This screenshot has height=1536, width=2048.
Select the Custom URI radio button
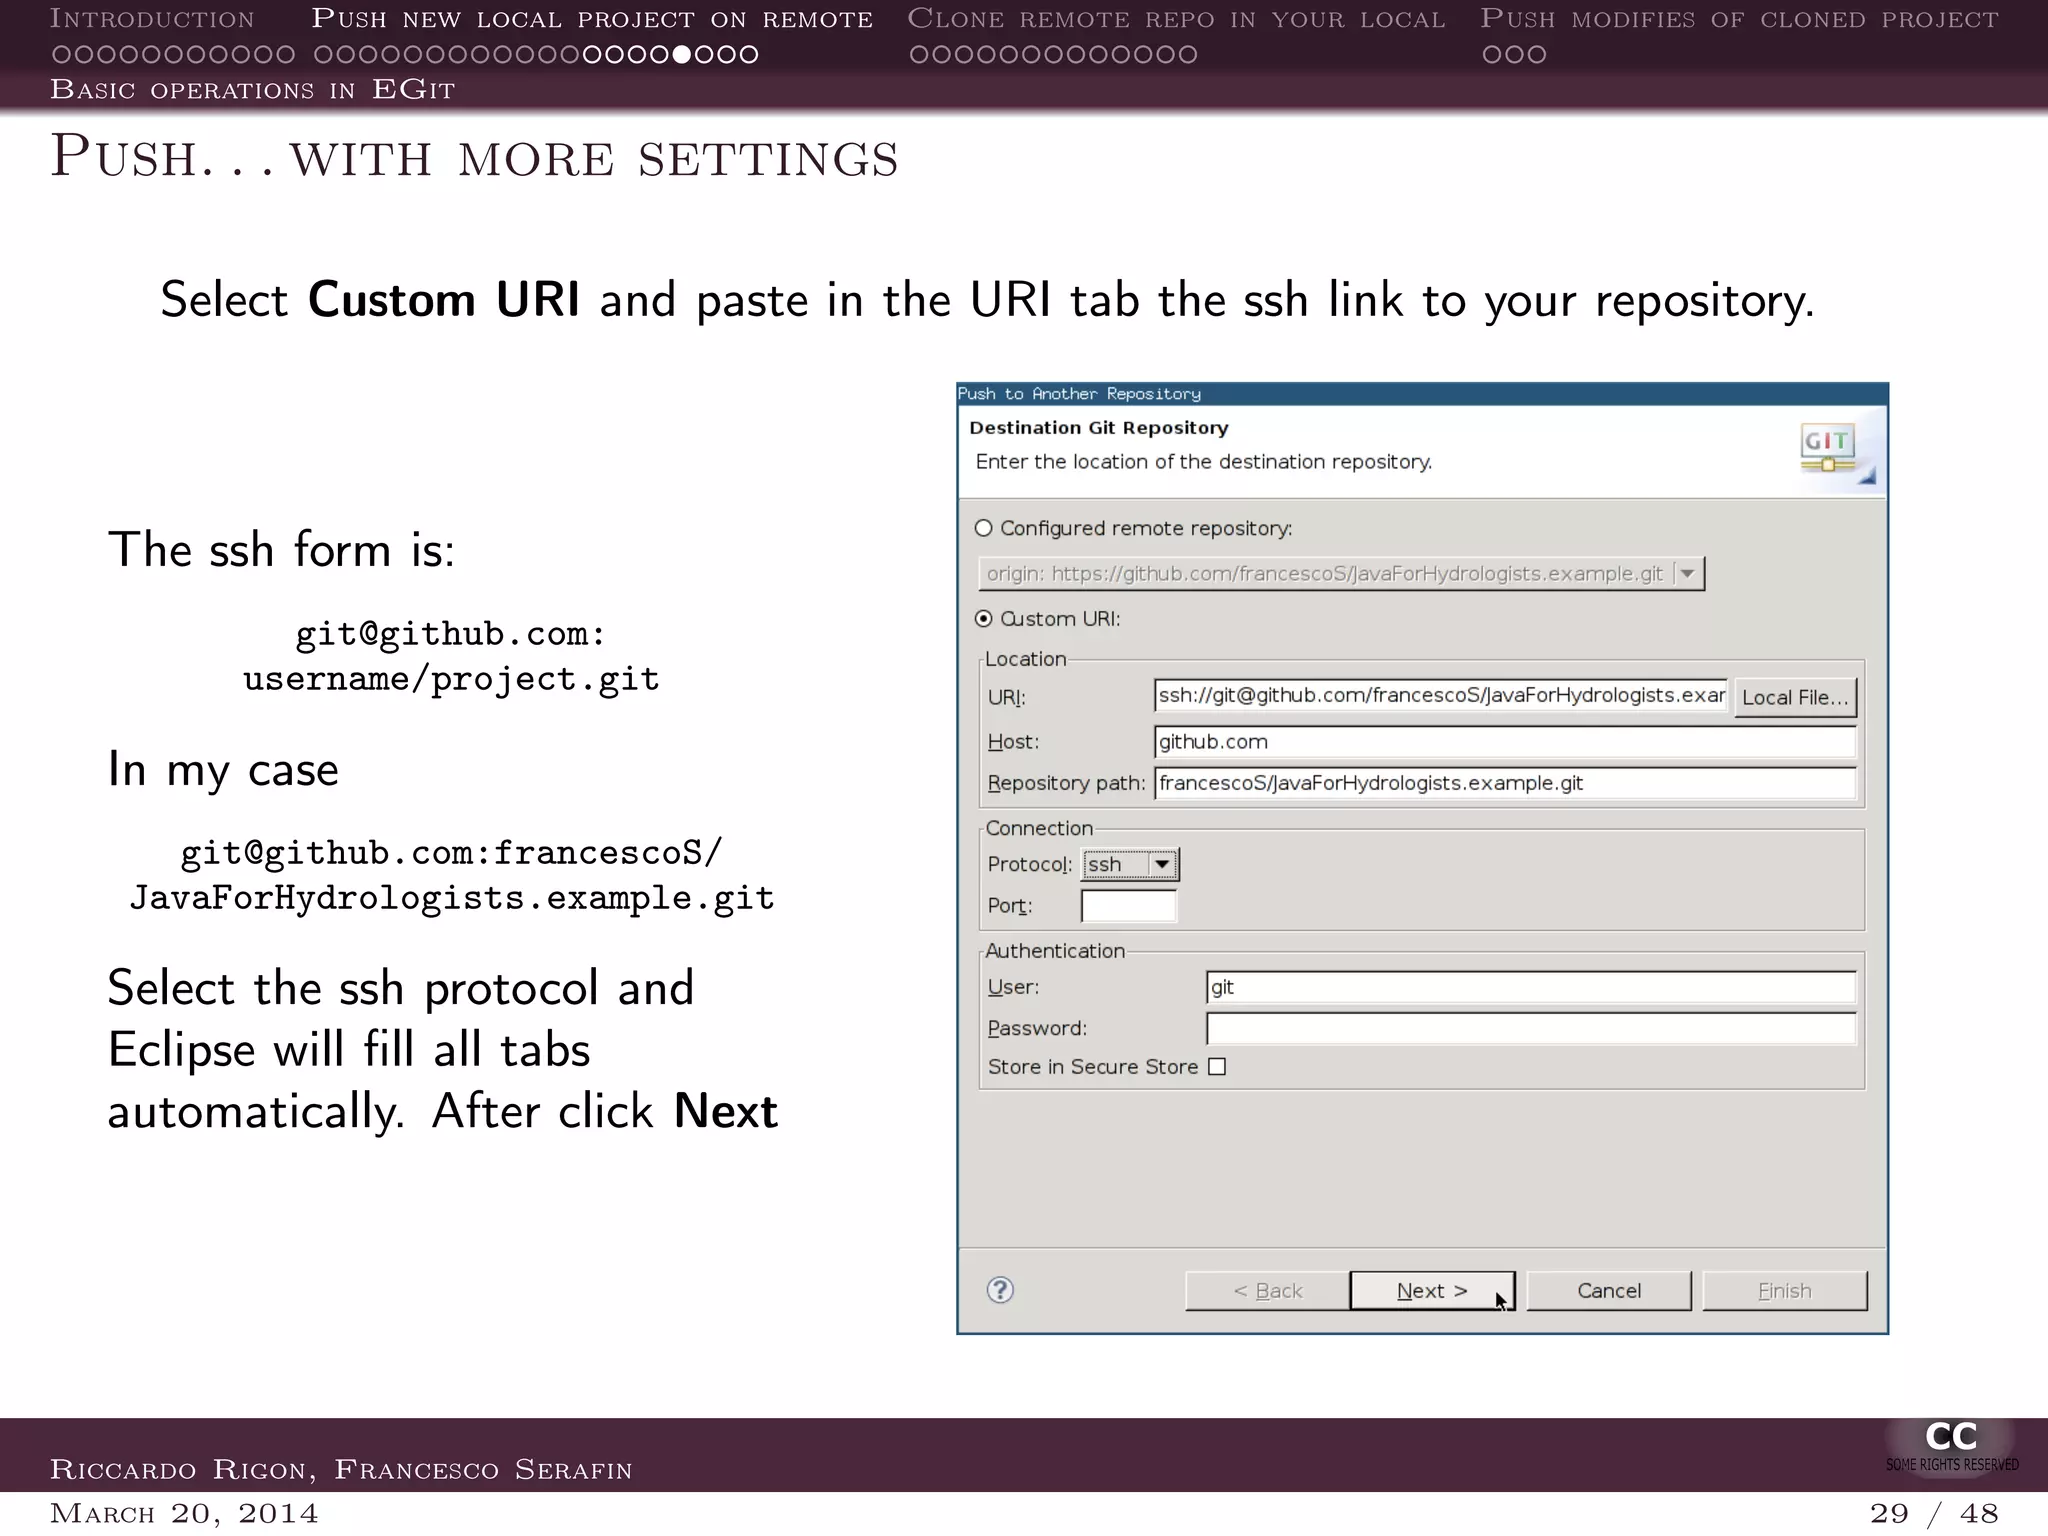point(984,619)
